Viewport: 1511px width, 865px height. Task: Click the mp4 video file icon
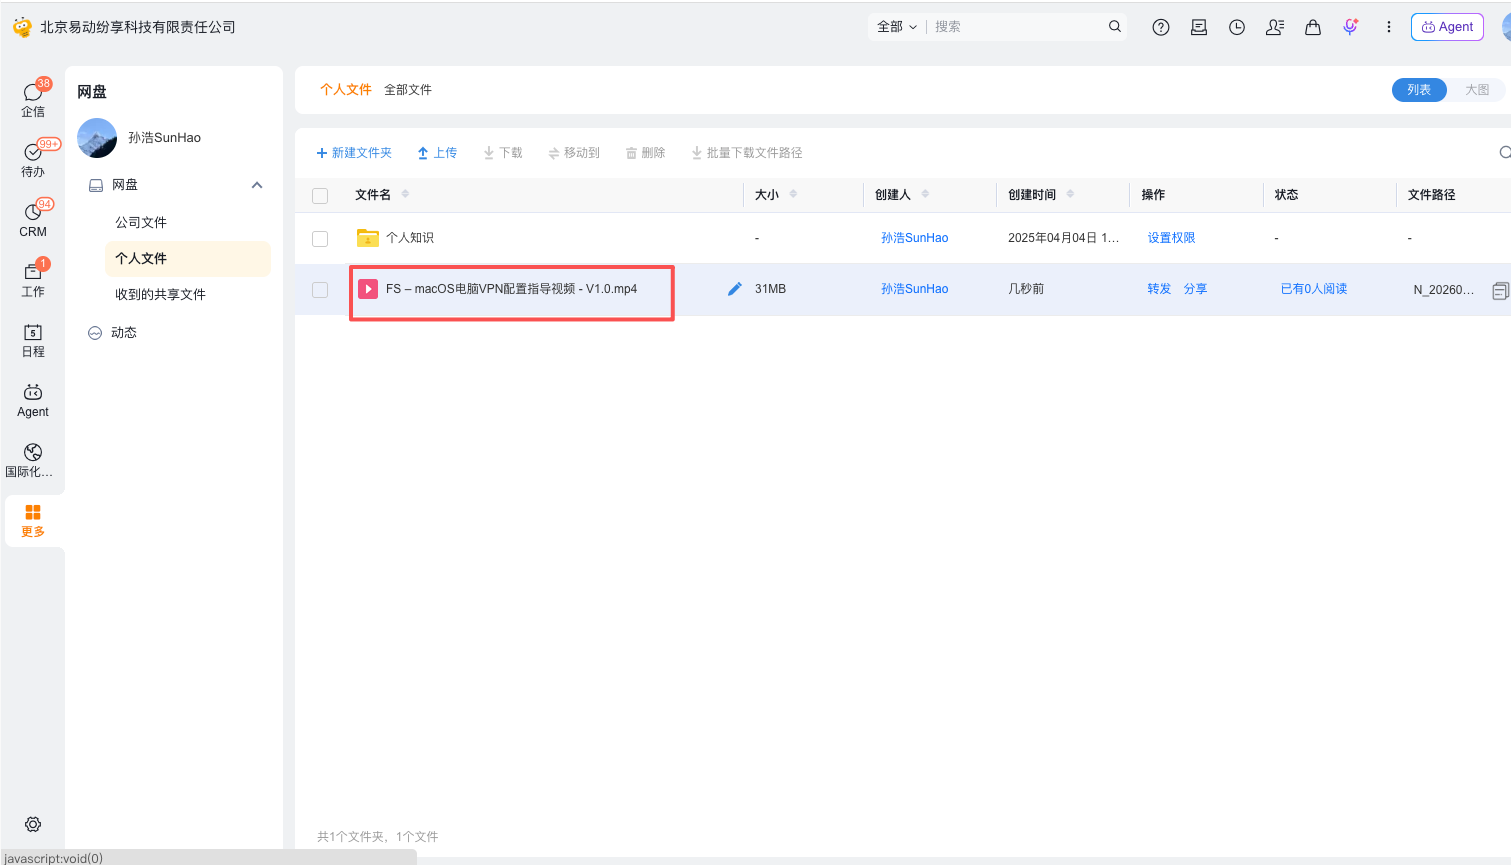(x=368, y=289)
